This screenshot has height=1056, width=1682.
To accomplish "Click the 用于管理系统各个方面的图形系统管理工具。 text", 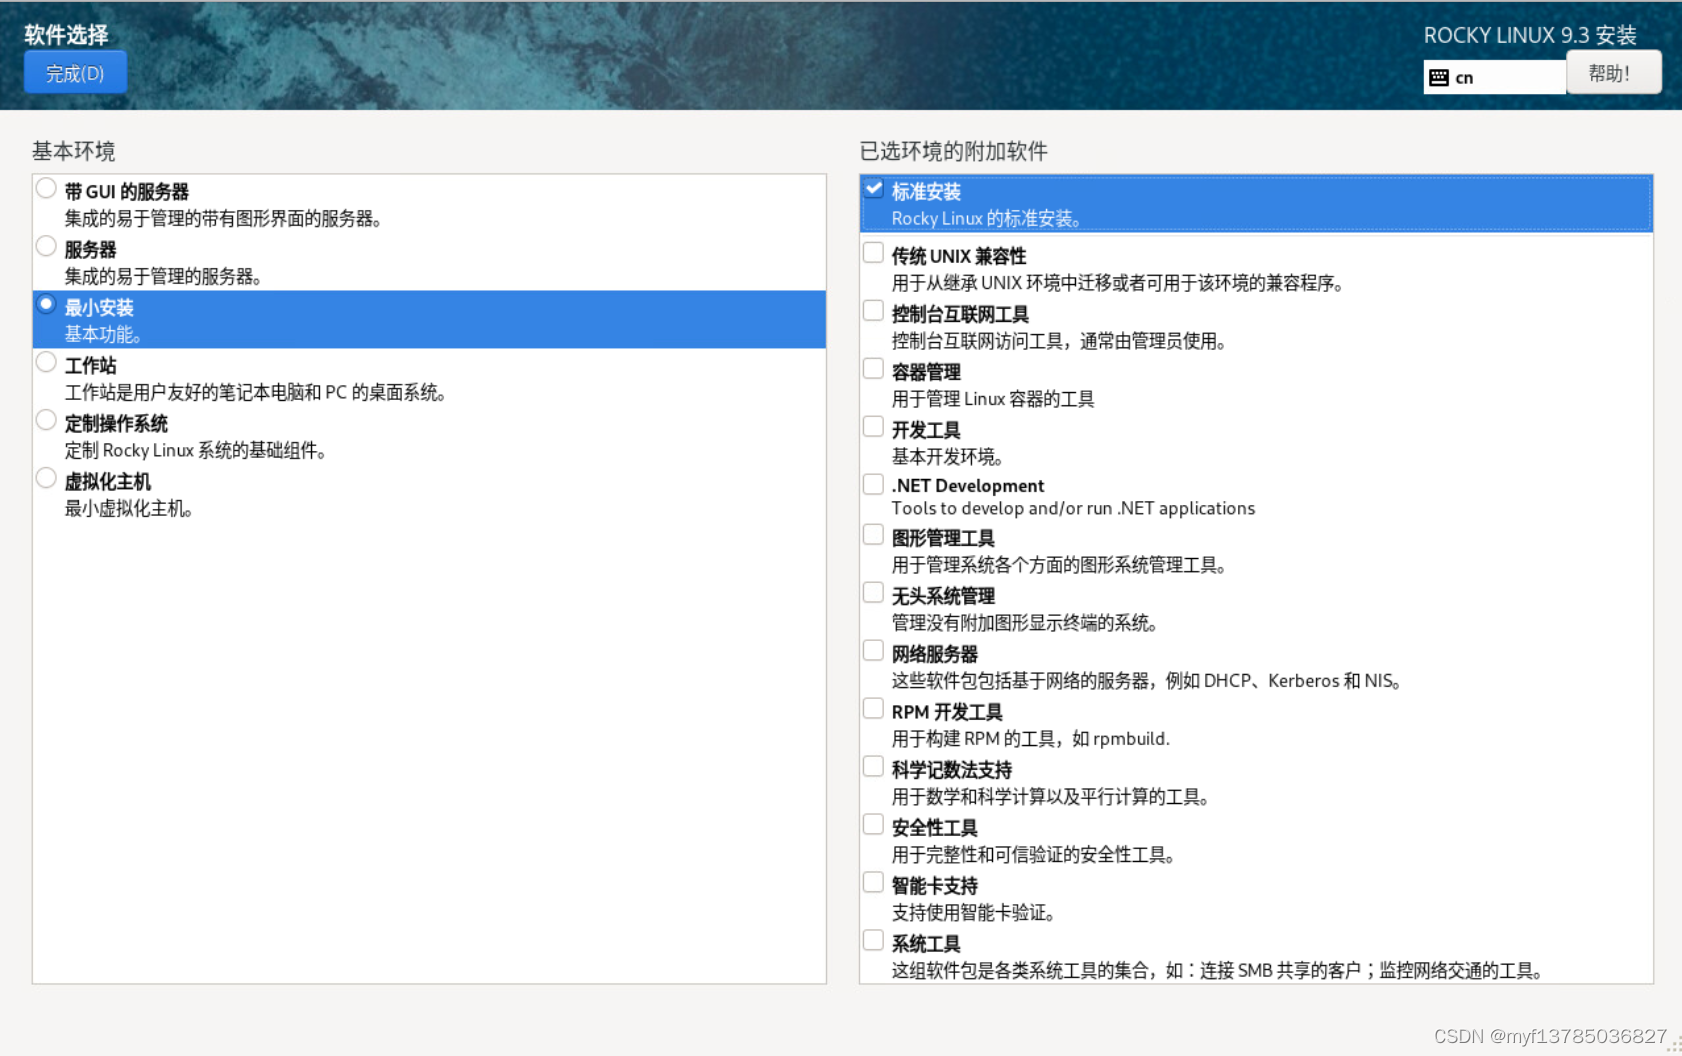I will tap(1060, 565).
